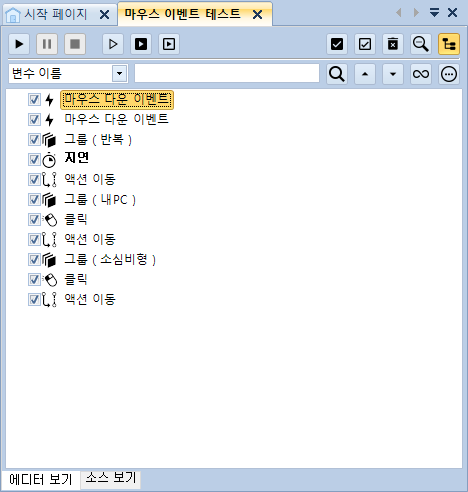Select the 클릭 item below 그룹 ( 소심비형 )

click(76, 279)
